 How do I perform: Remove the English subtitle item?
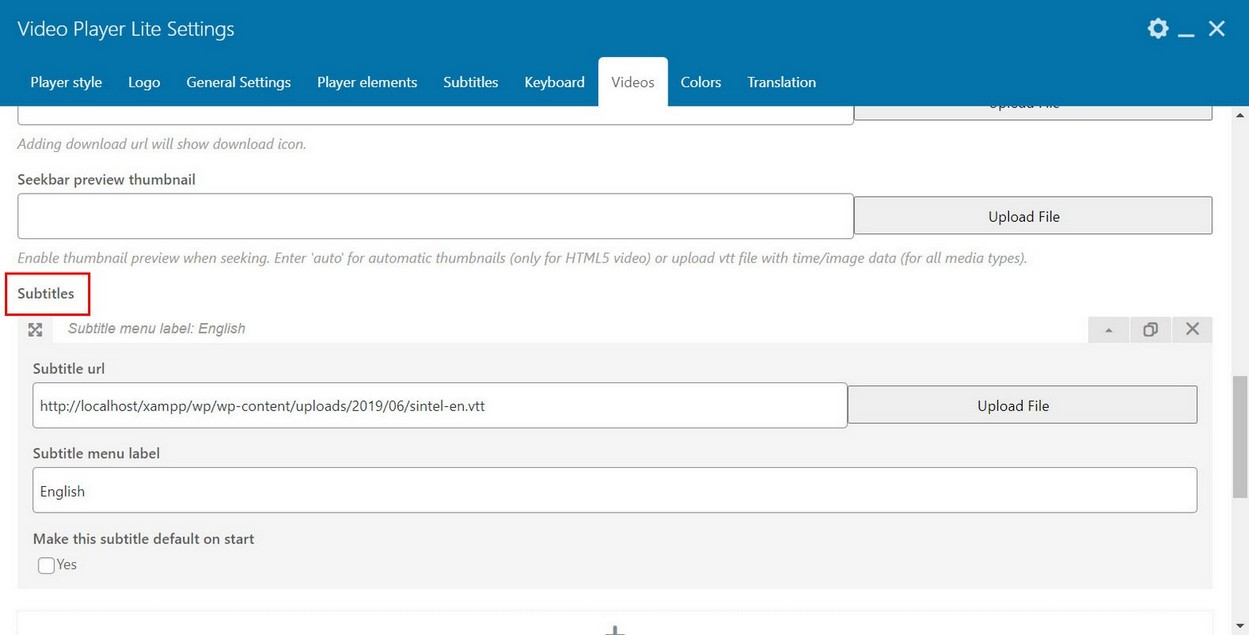1192,329
